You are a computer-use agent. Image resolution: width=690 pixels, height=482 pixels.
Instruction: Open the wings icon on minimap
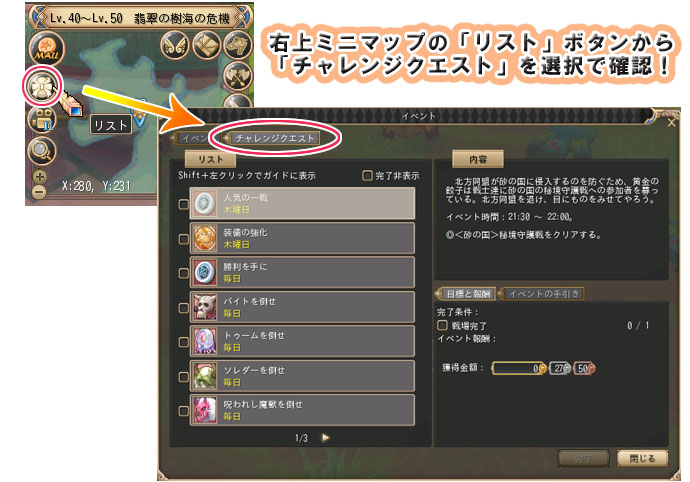(x=175, y=45)
